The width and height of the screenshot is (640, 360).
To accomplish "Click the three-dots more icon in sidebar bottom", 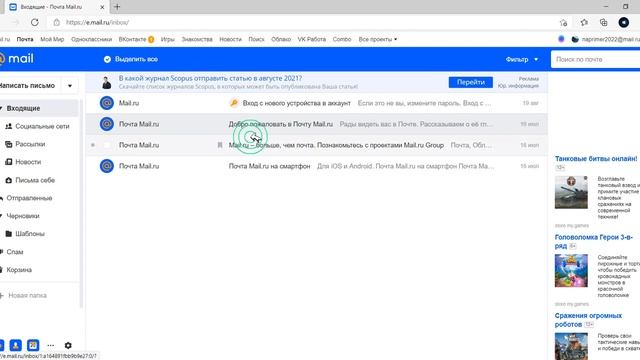I will pyautogui.click(x=51, y=345).
